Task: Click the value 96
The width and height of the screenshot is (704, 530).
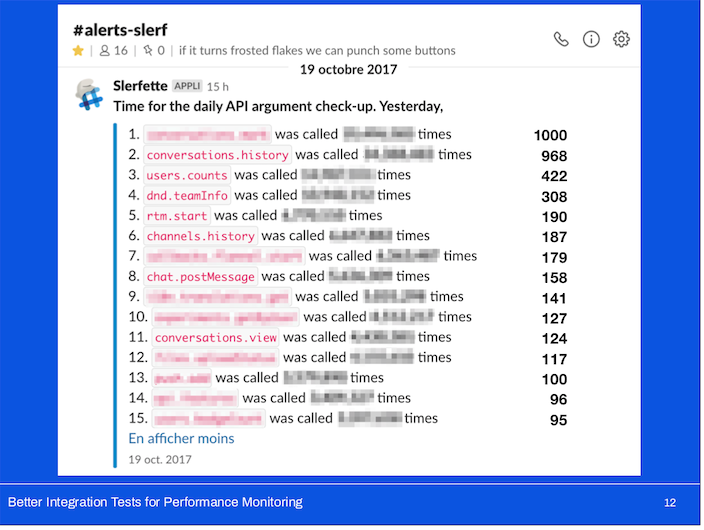Action: (x=558, y=400)
